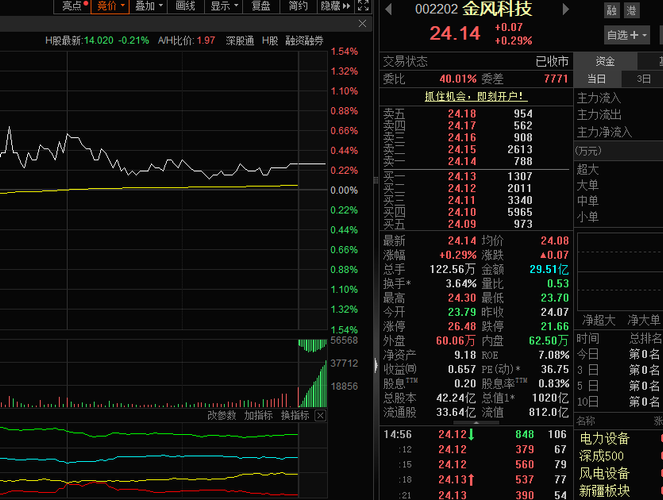Click the 56568 volume axis label

click(x=344, y=340)
